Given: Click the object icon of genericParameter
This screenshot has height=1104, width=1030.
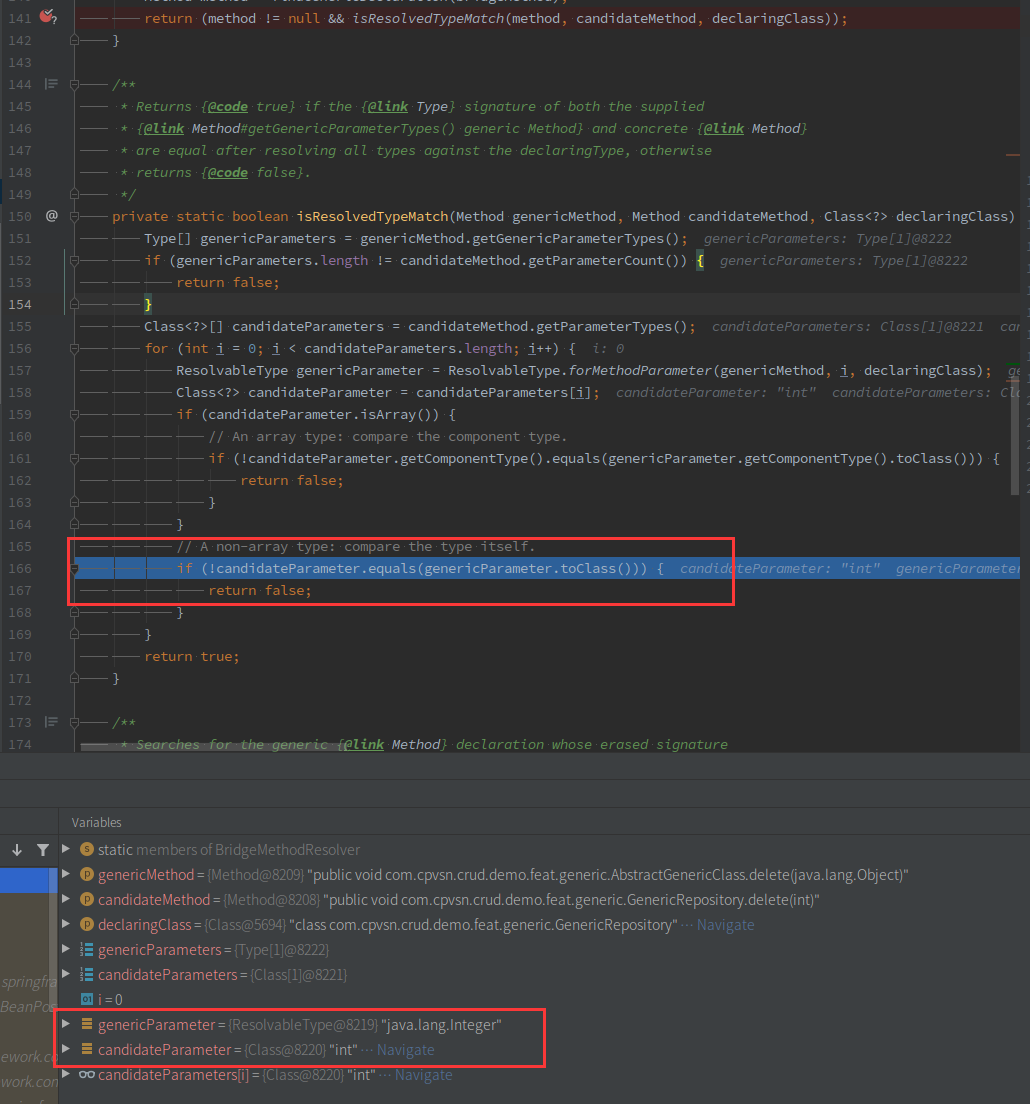Looking at the screenshot, I should coord(87,1024).
